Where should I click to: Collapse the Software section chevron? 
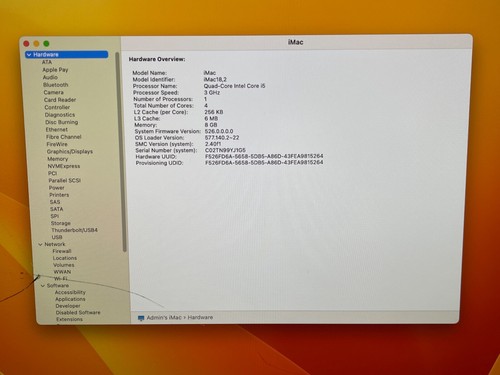coord(43,286)
